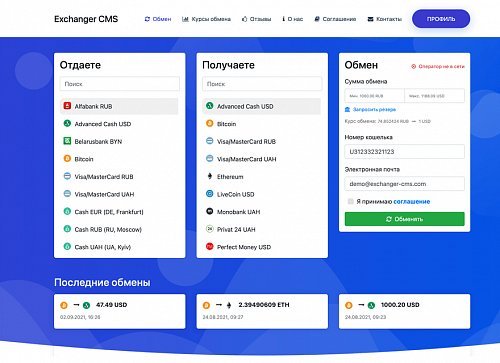The height and width of the screenshot is (363, 500).
Task: Click the ПРОФИЛЬ button
Action: pos(441,19)
